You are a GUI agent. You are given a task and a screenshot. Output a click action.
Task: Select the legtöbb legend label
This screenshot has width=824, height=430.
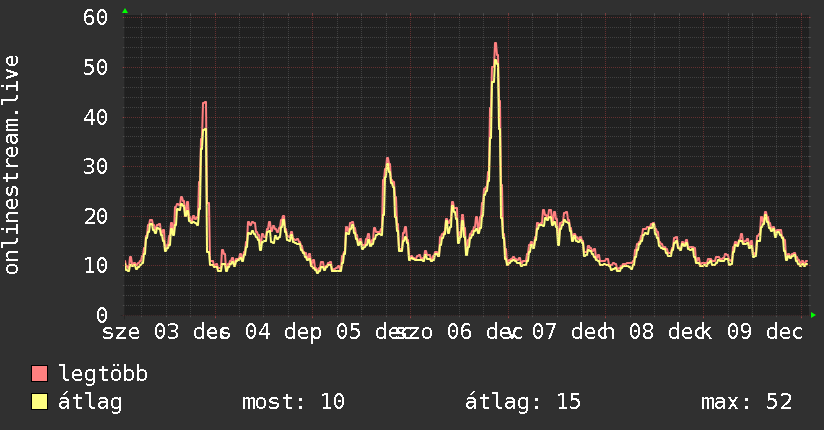[103, 374]
